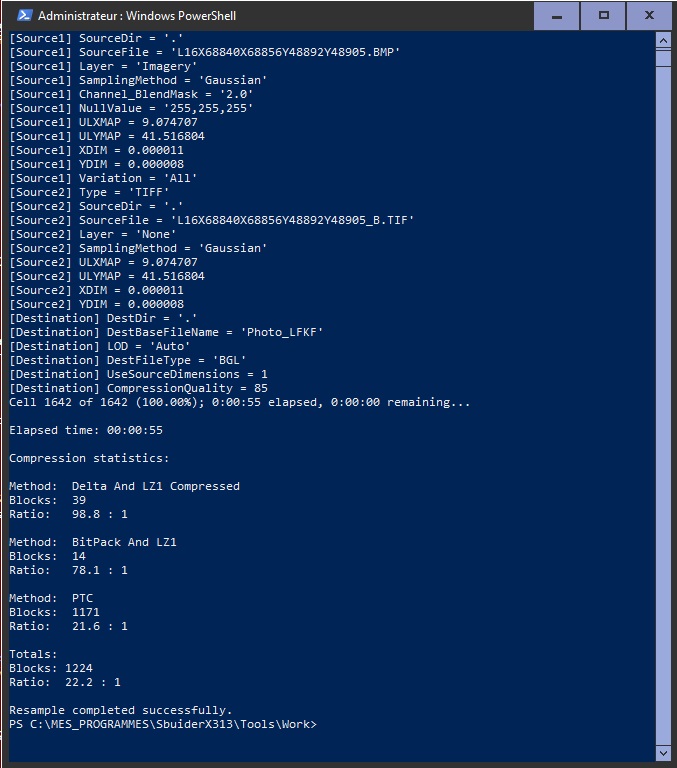This screenshot has width=677, height=768.
Task: Click the scrollbar down arrow
Action: (663, 753)
